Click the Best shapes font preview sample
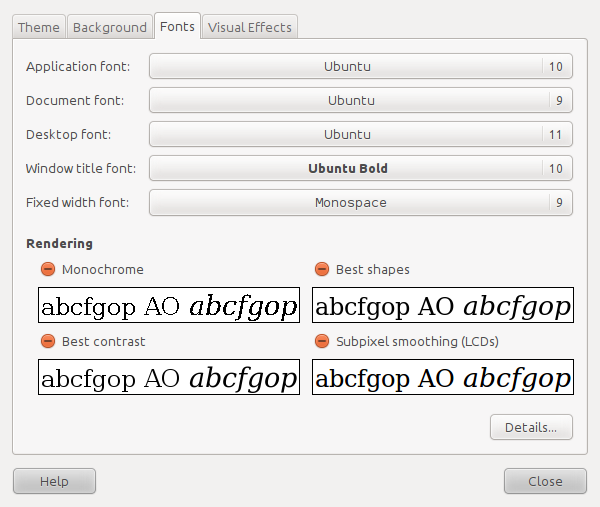Image resolution: width=600 pixels, height=507 pixels. click(443, 305)
